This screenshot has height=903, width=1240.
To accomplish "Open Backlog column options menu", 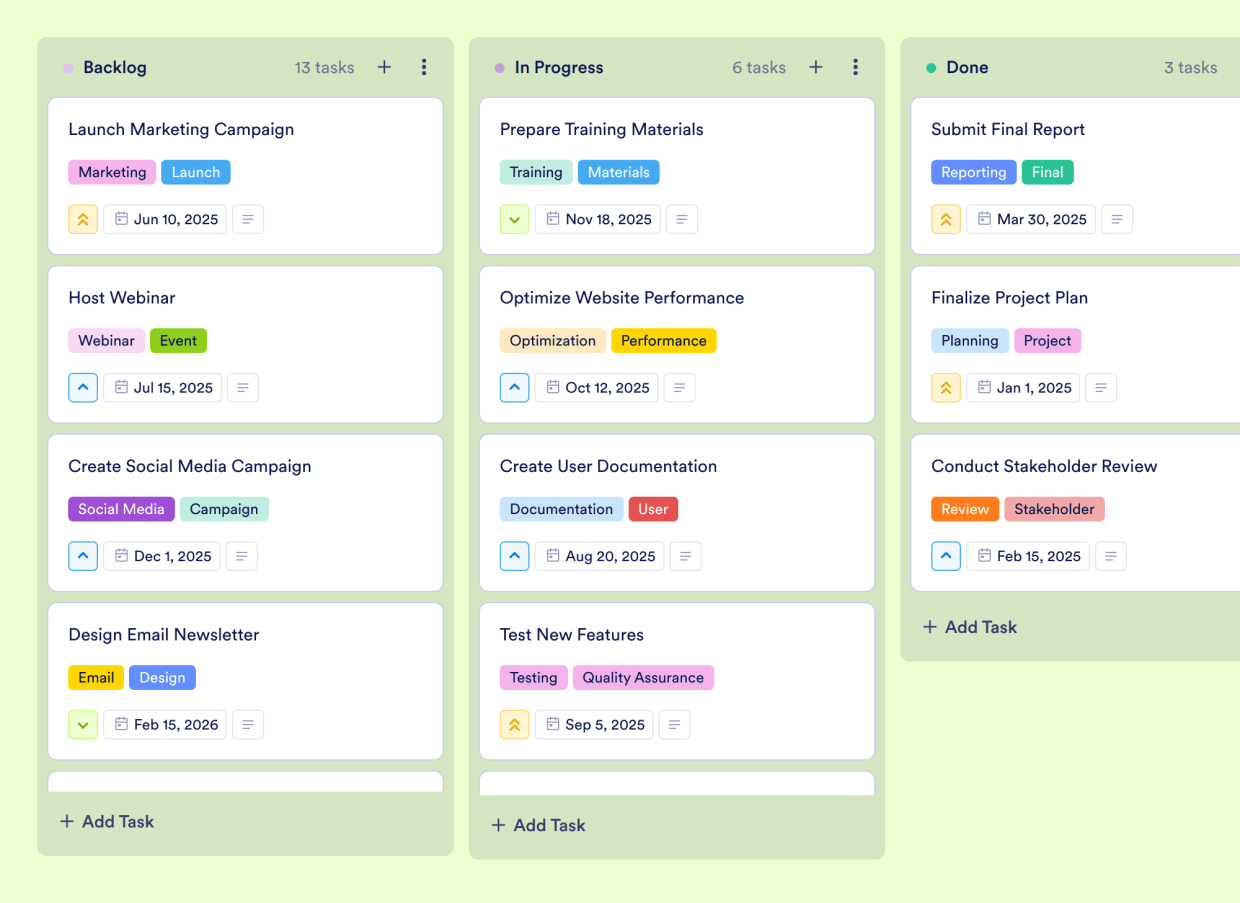I will [424, 67].
